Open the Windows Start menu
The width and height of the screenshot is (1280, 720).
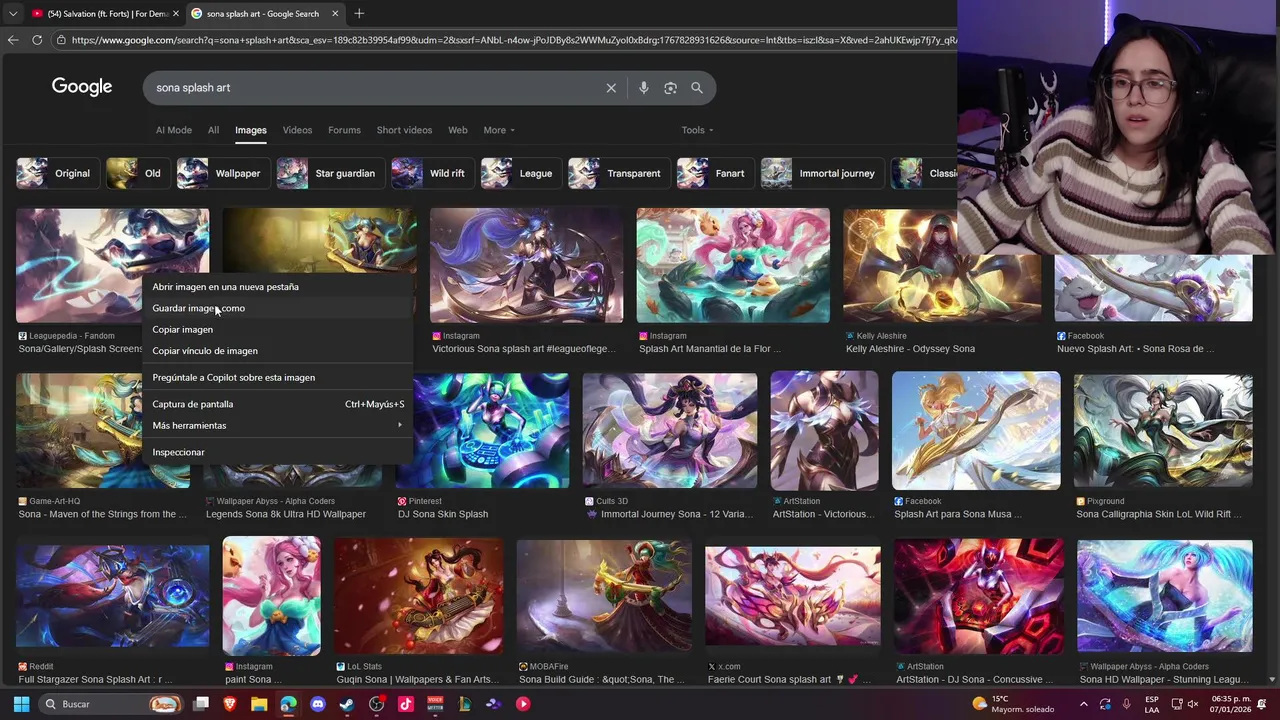21,704
